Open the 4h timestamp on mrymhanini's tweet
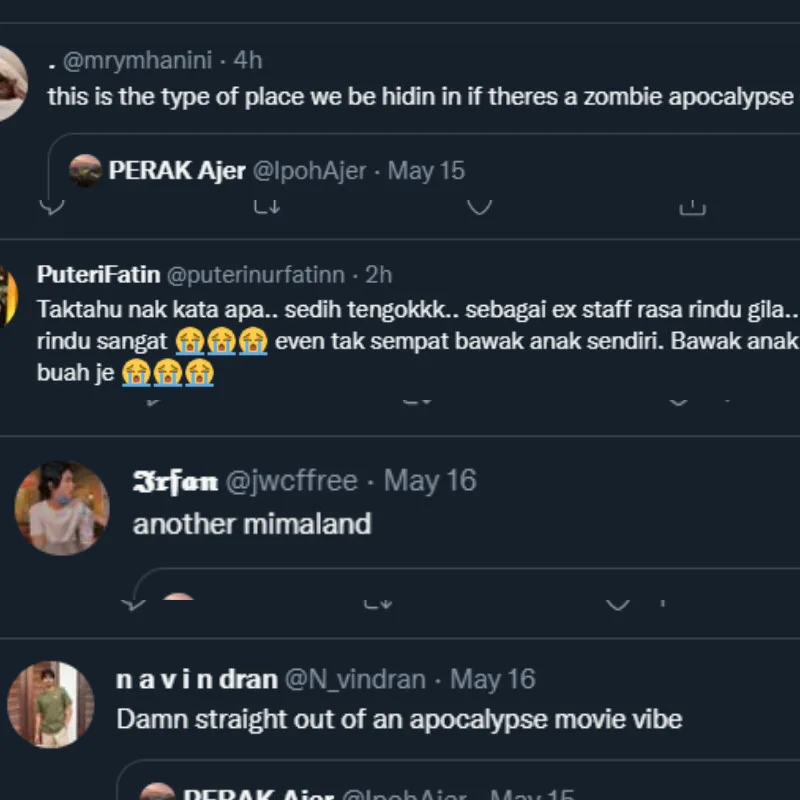800x800 pixels. (247, 61)
